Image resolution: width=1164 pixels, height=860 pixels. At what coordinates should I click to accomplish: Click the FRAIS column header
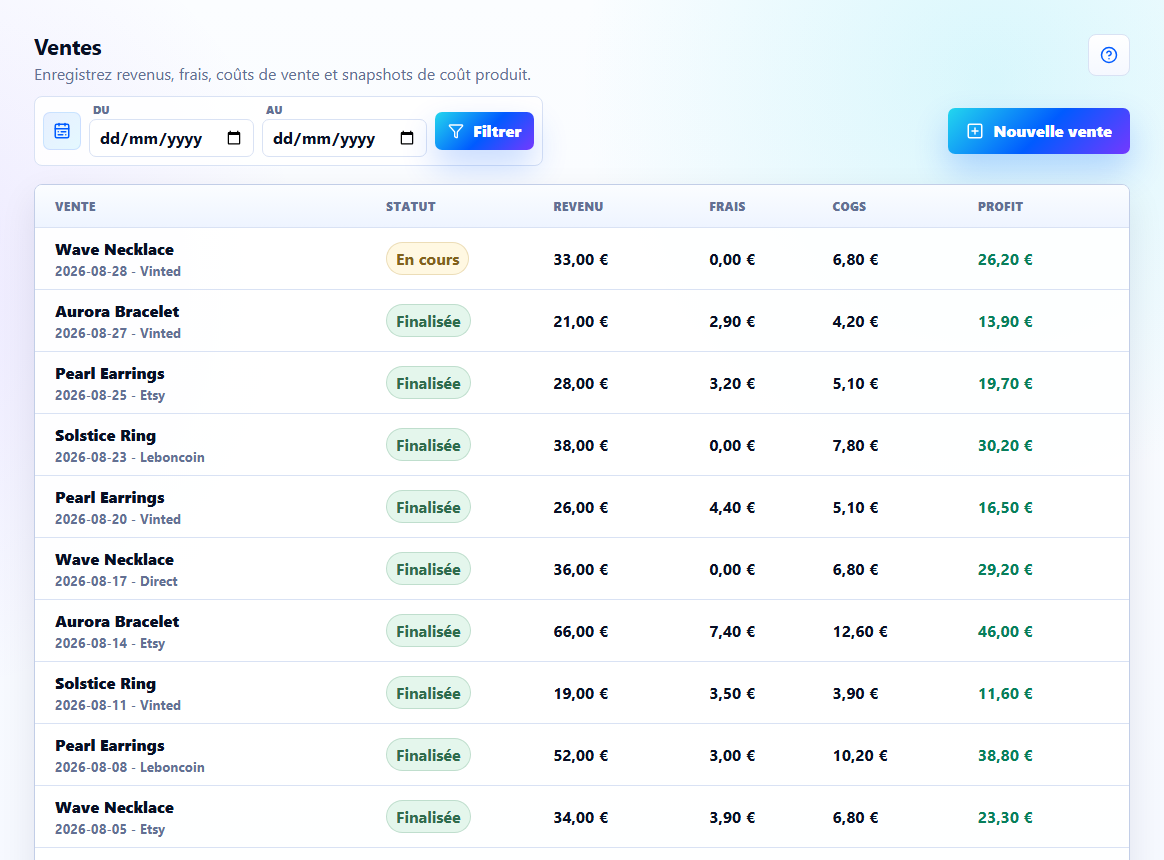click(x=728, y=206)
